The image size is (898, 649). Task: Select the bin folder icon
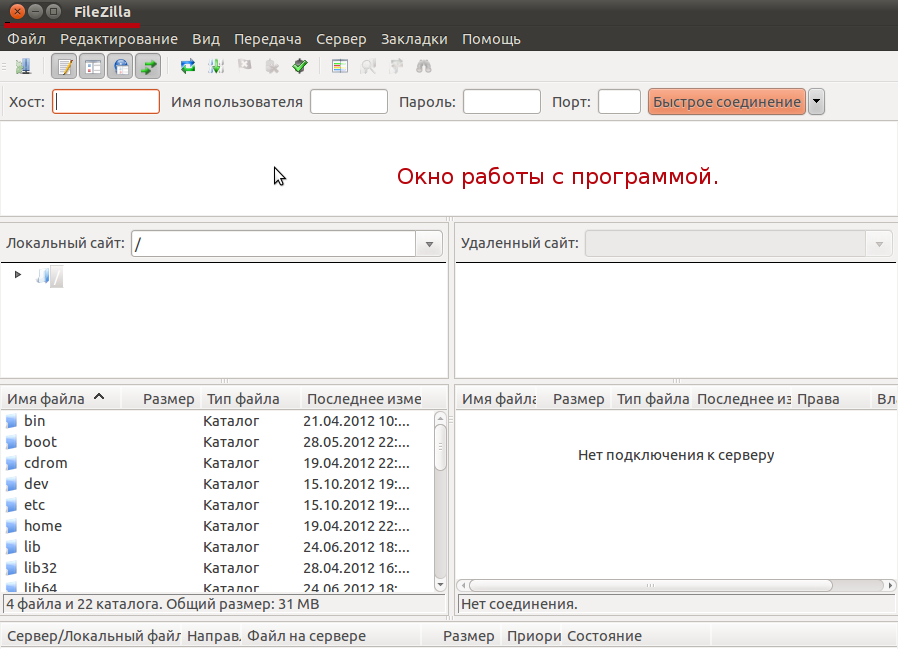pyautogui.click(x=11, y=422)
